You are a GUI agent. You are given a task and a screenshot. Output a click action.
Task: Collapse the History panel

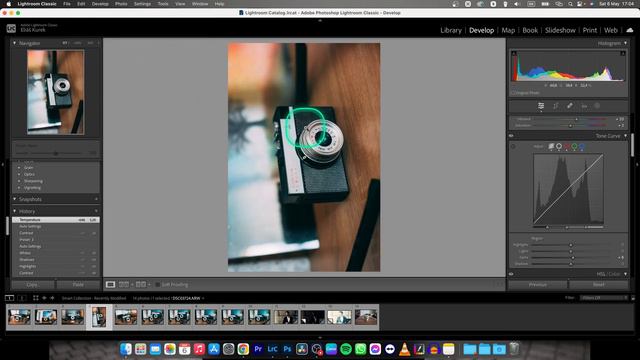click(x=15, y=211)
